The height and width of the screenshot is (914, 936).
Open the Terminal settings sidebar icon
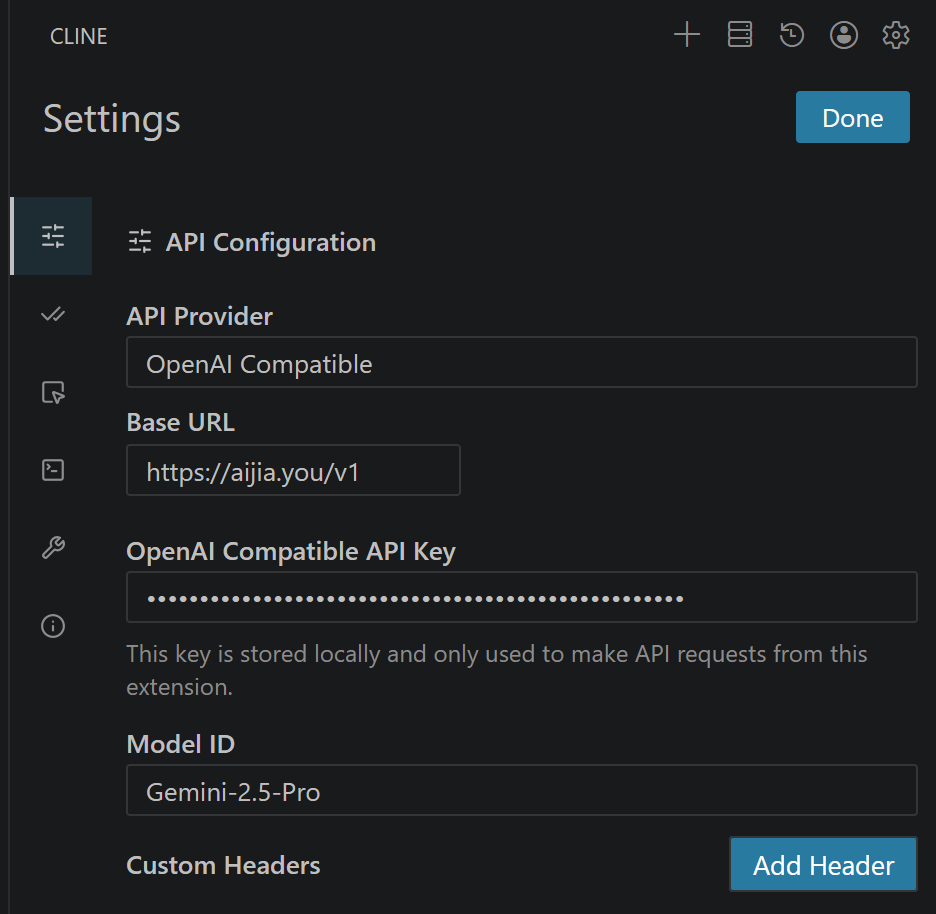(x=53, y=470)
